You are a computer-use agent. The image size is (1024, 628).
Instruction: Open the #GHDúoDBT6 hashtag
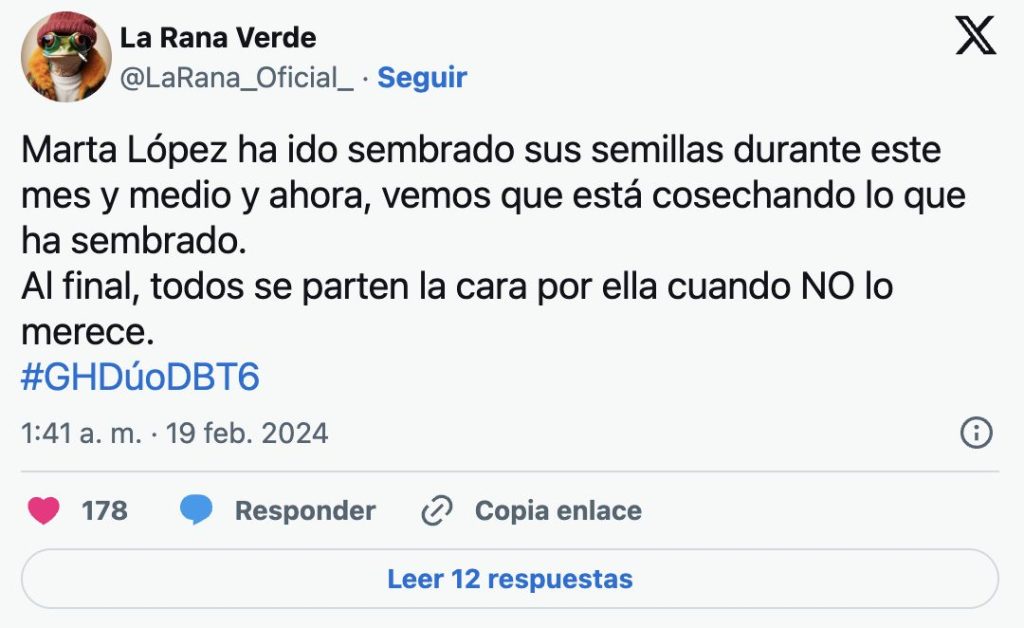point(140,377)
